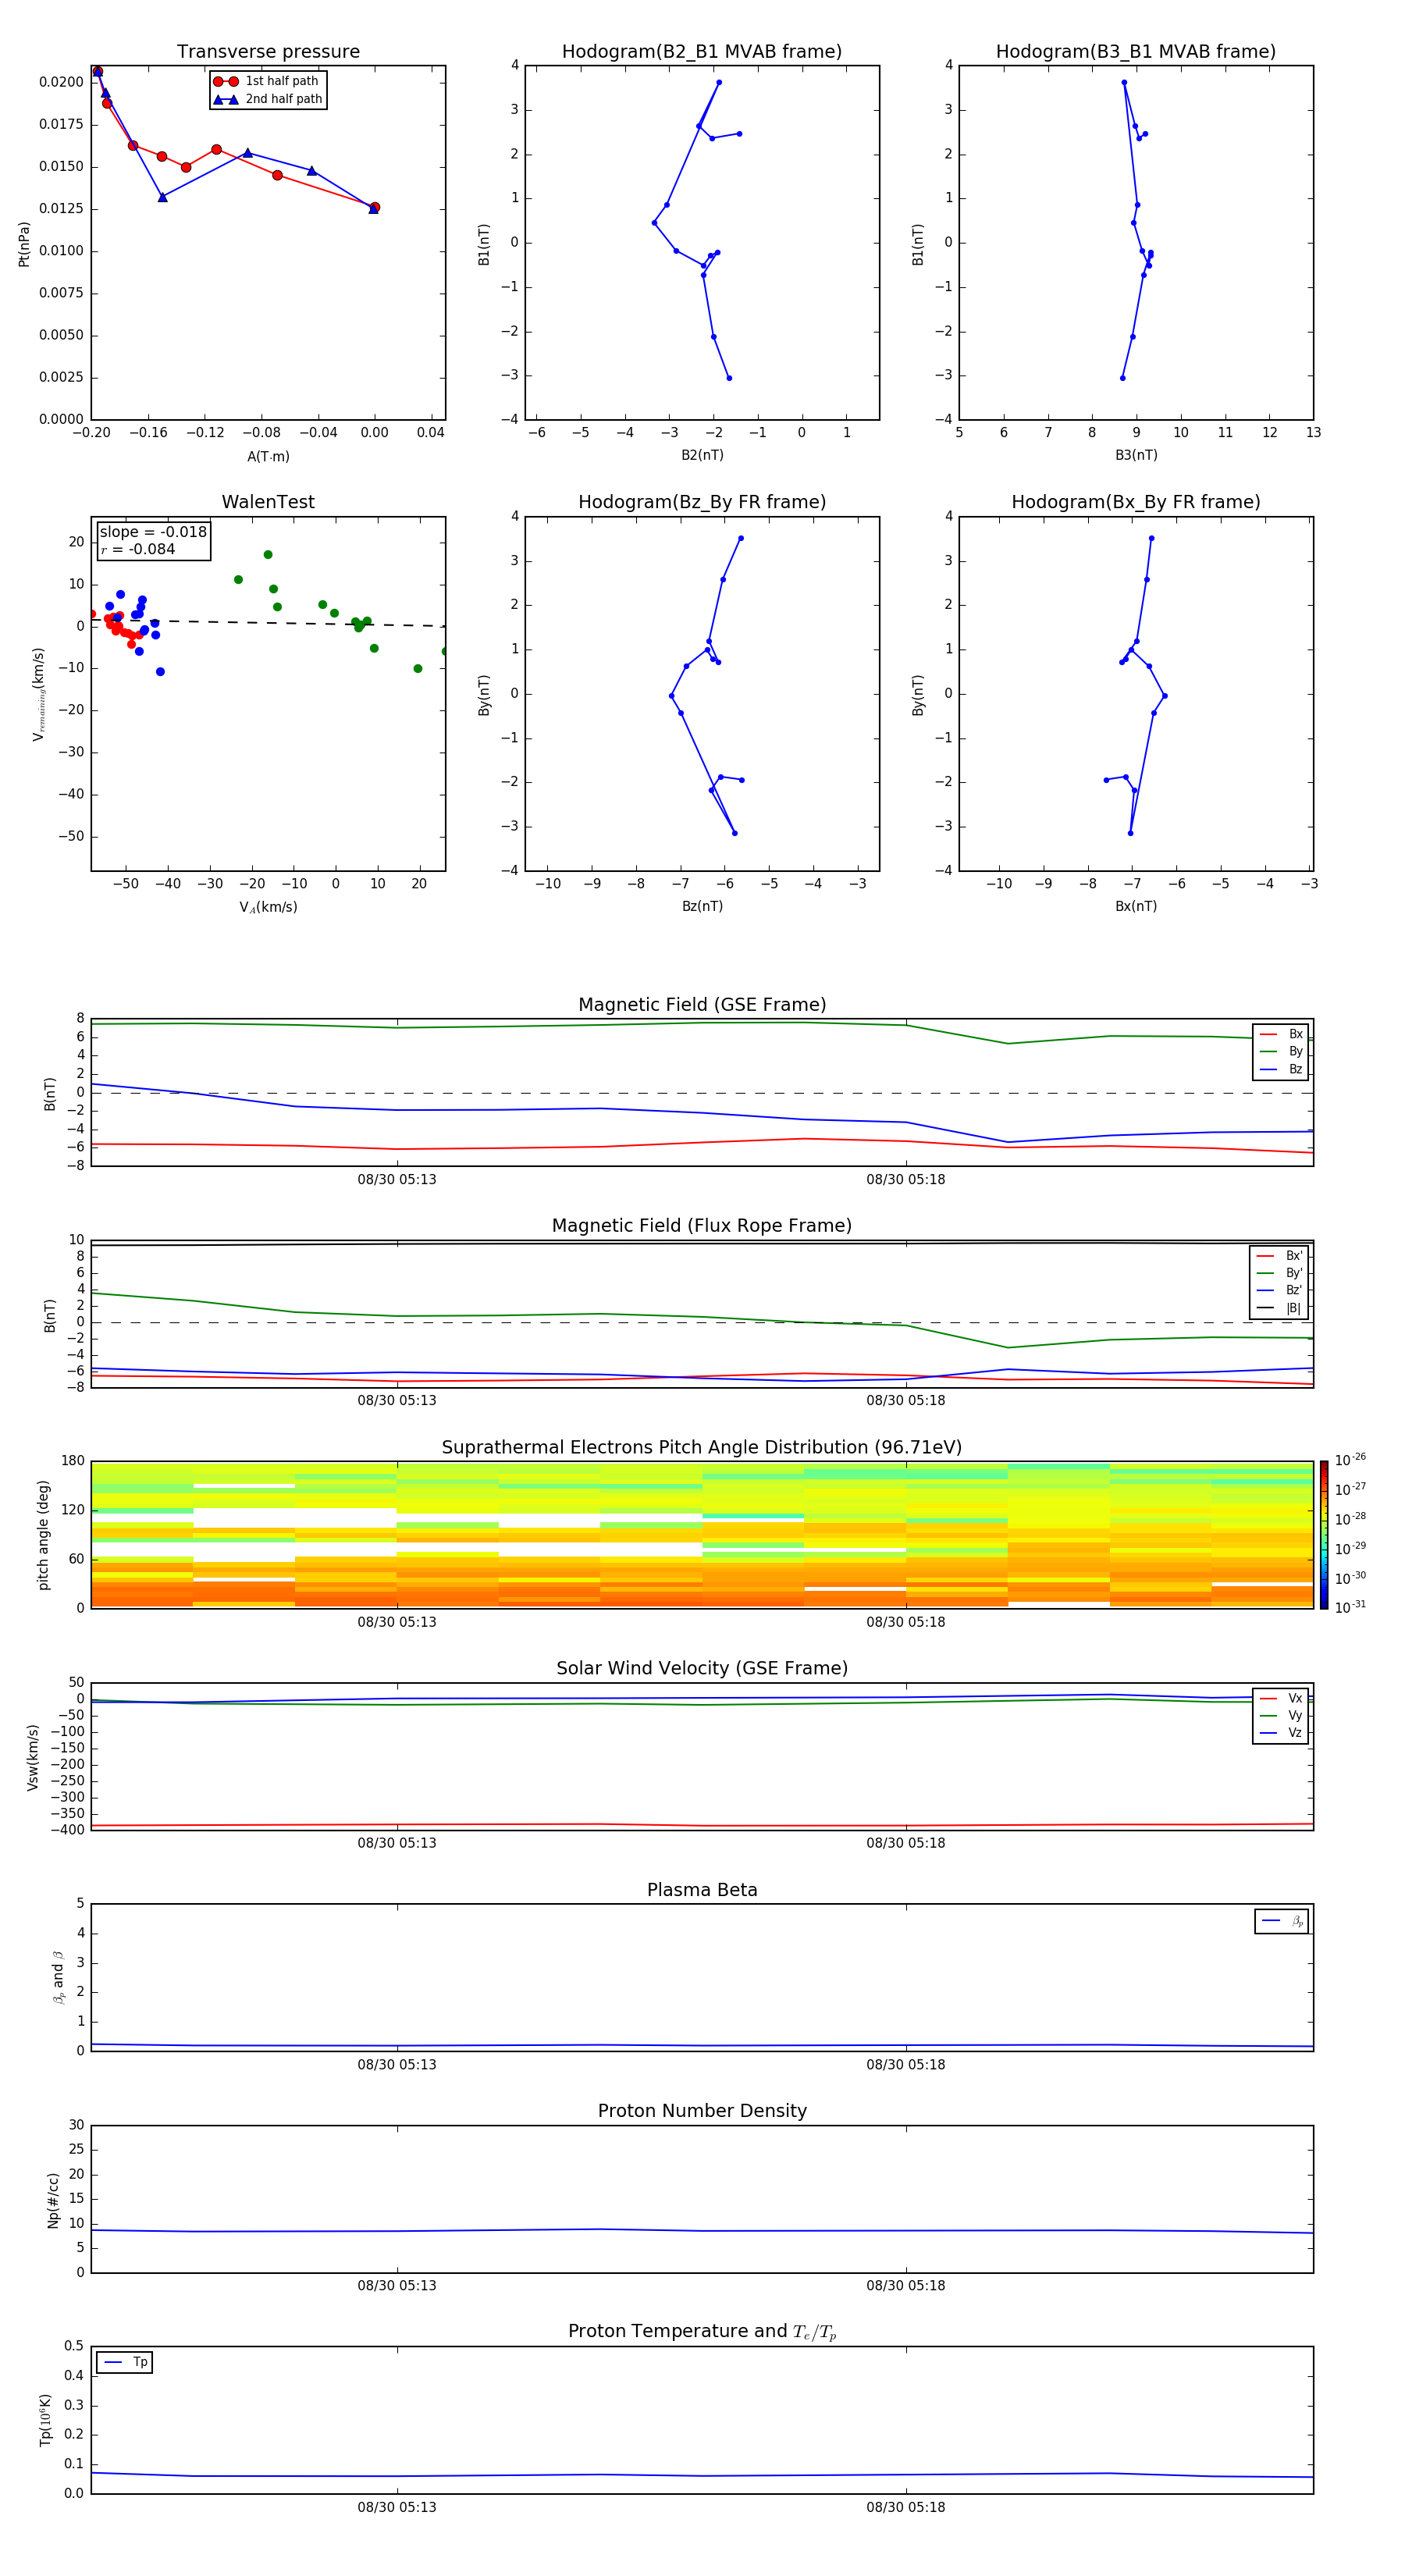This screenshot has width=1405, height=2576.
Task: Click the "V_remaining(km/s)" y-axis label
Action: (x=38, y=694)
